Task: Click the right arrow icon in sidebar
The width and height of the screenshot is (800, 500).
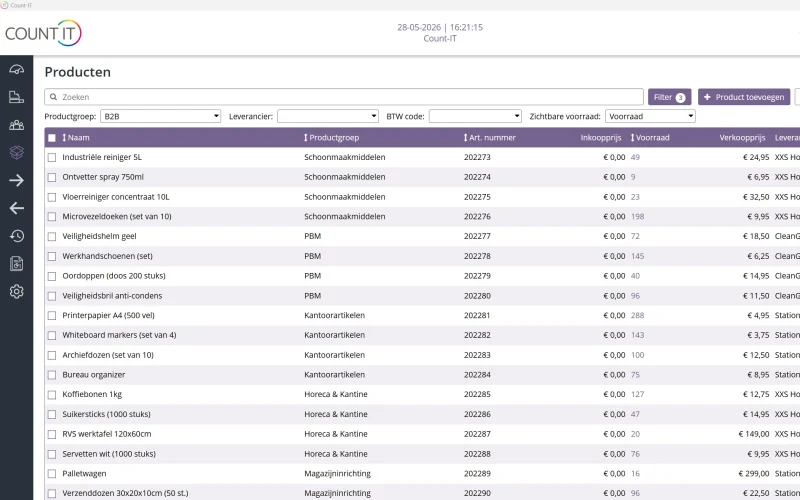Action: coord(16,180)
